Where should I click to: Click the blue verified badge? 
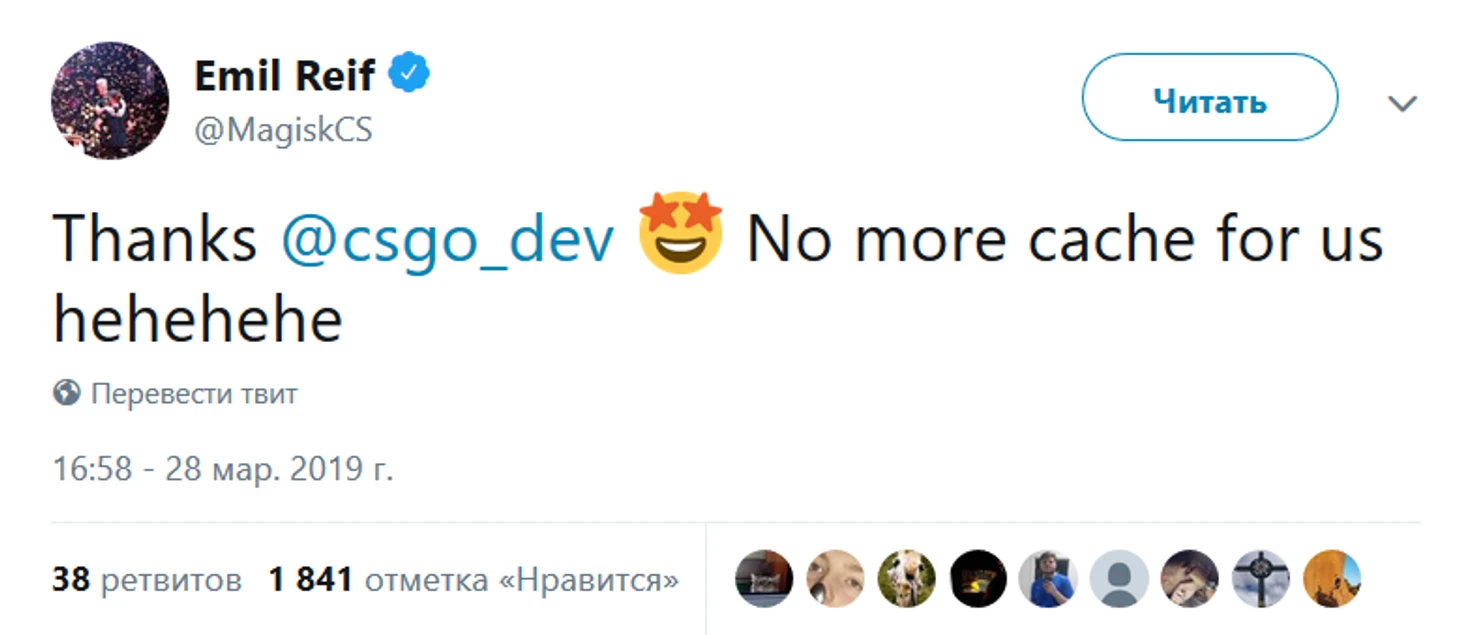click(409, 74)
